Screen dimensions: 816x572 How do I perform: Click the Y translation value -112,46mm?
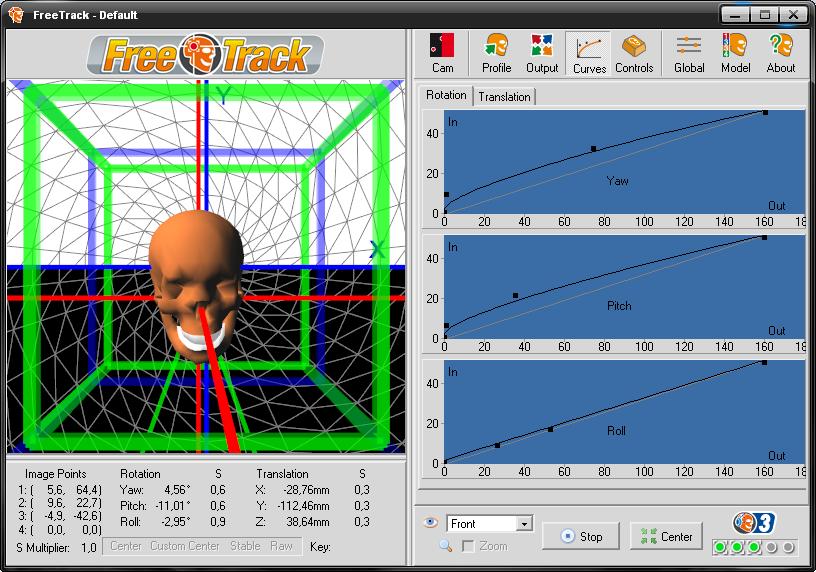point(303,505)
